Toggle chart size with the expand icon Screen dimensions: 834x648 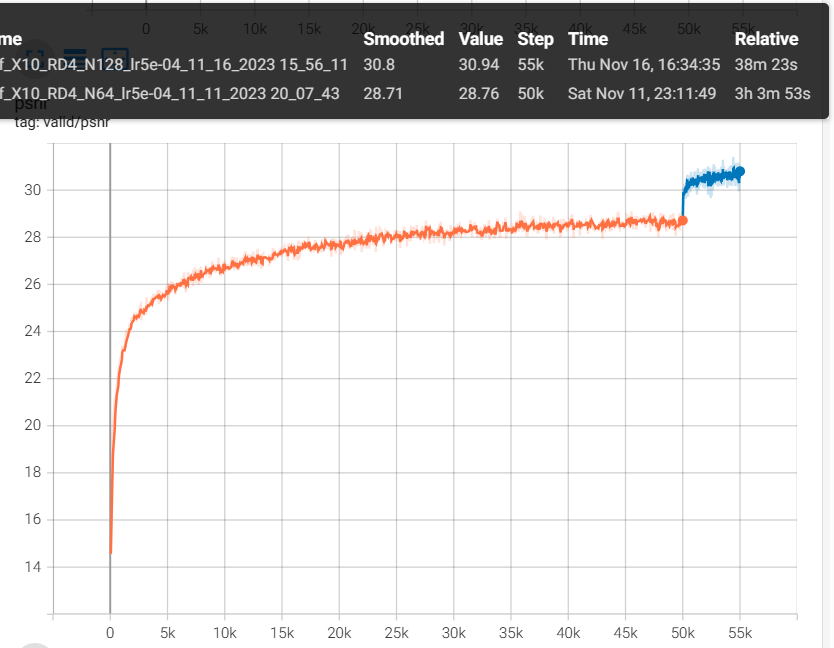(36, 58)
